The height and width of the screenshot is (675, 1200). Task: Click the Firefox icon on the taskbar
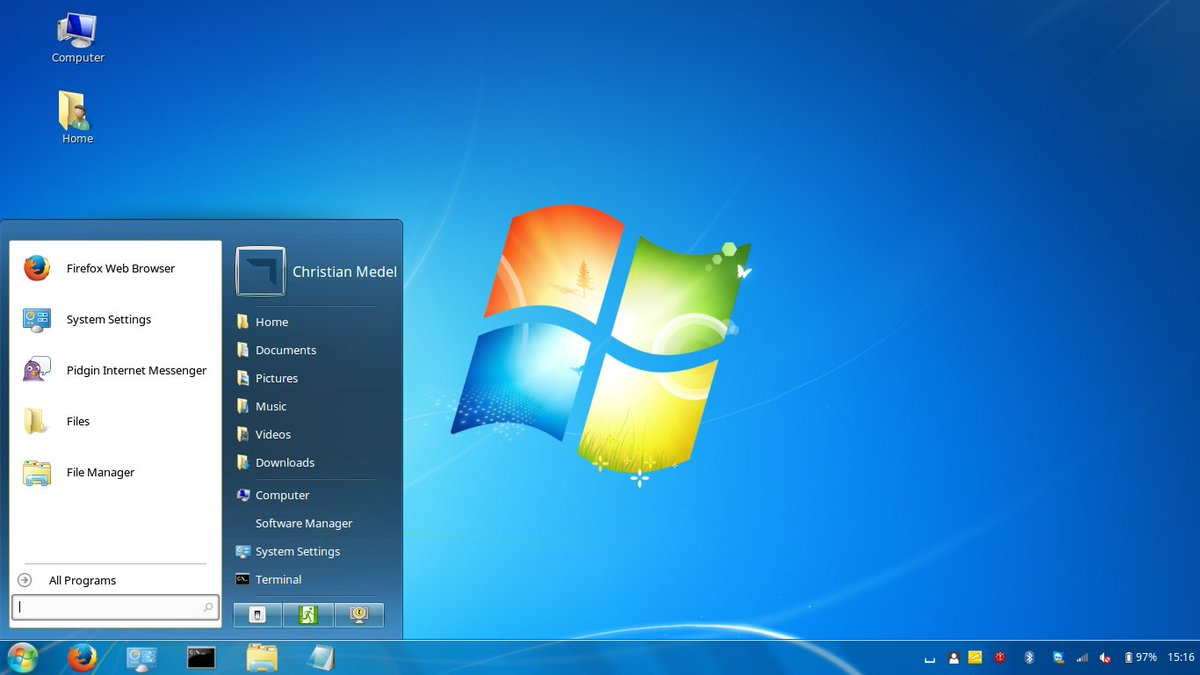click(x=82, y=657)
